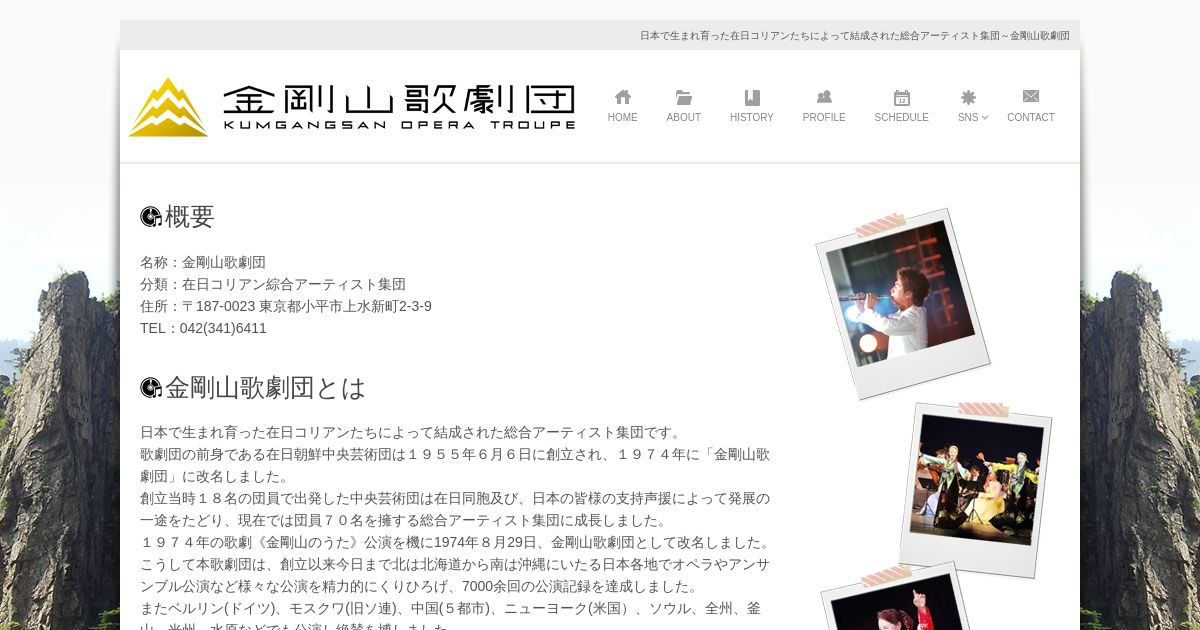The height and width of the screenshot is (630, 1200).
Task: Click the open folder ABOUT icon
Action: pyautogui.click(x=684, y=97)
